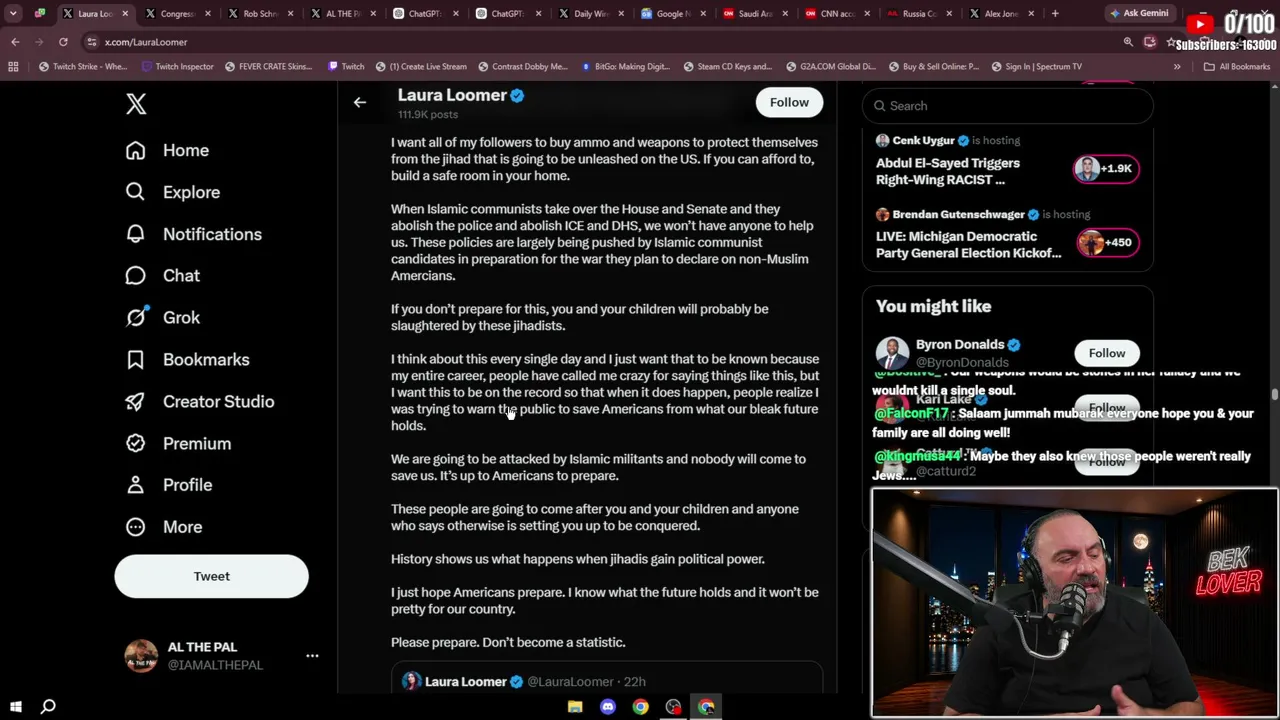Screen dimensions: 1280x720
Task: Open Discord from the taskbar
Action: [x=608, y=707]
